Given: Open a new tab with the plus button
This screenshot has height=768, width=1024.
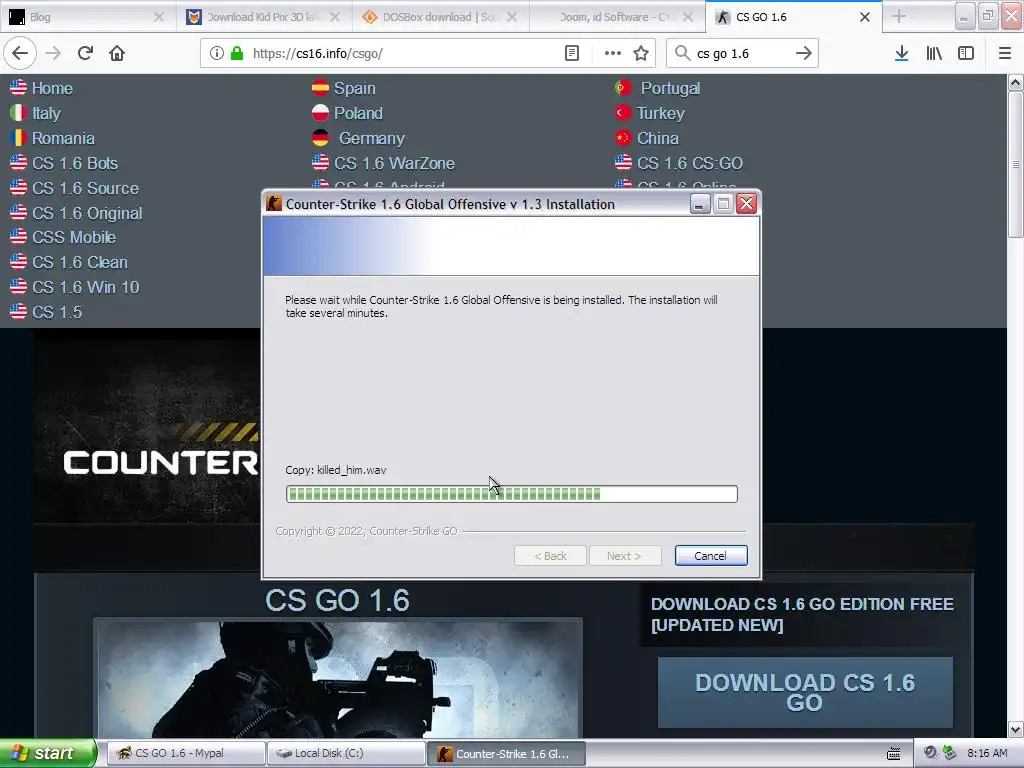Looking at the screenshot, I should click(x=899, y=17).
